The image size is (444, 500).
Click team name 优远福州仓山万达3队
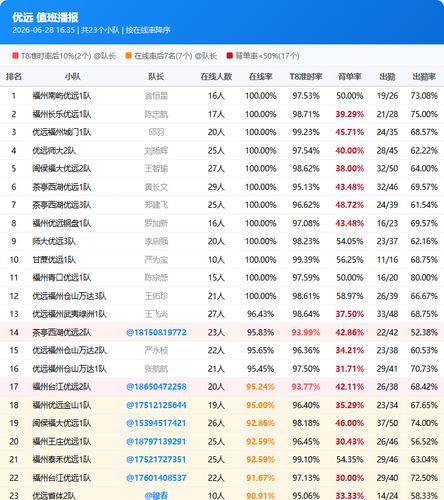point(69,296)
